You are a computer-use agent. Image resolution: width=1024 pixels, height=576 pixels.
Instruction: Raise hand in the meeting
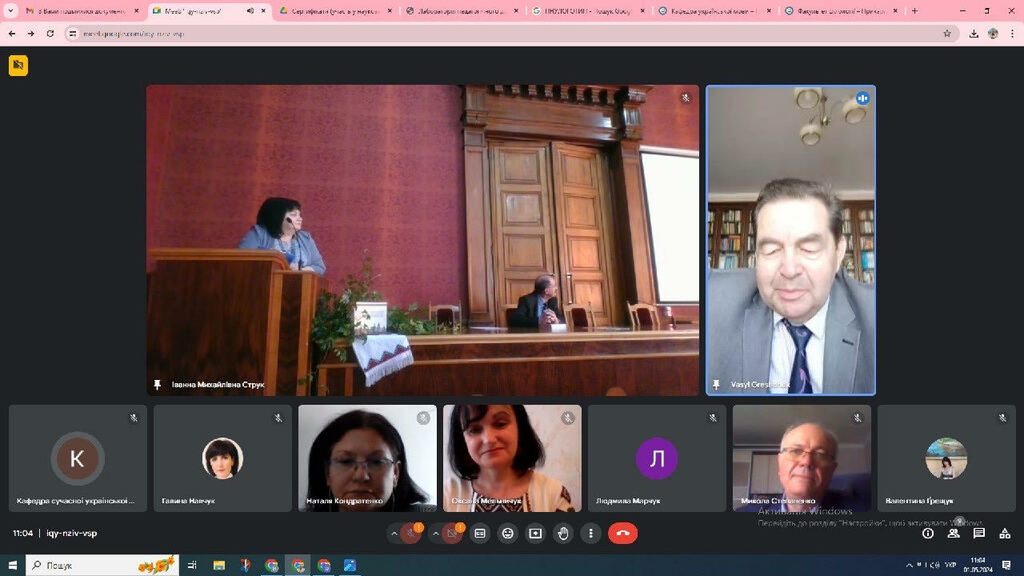563,533
